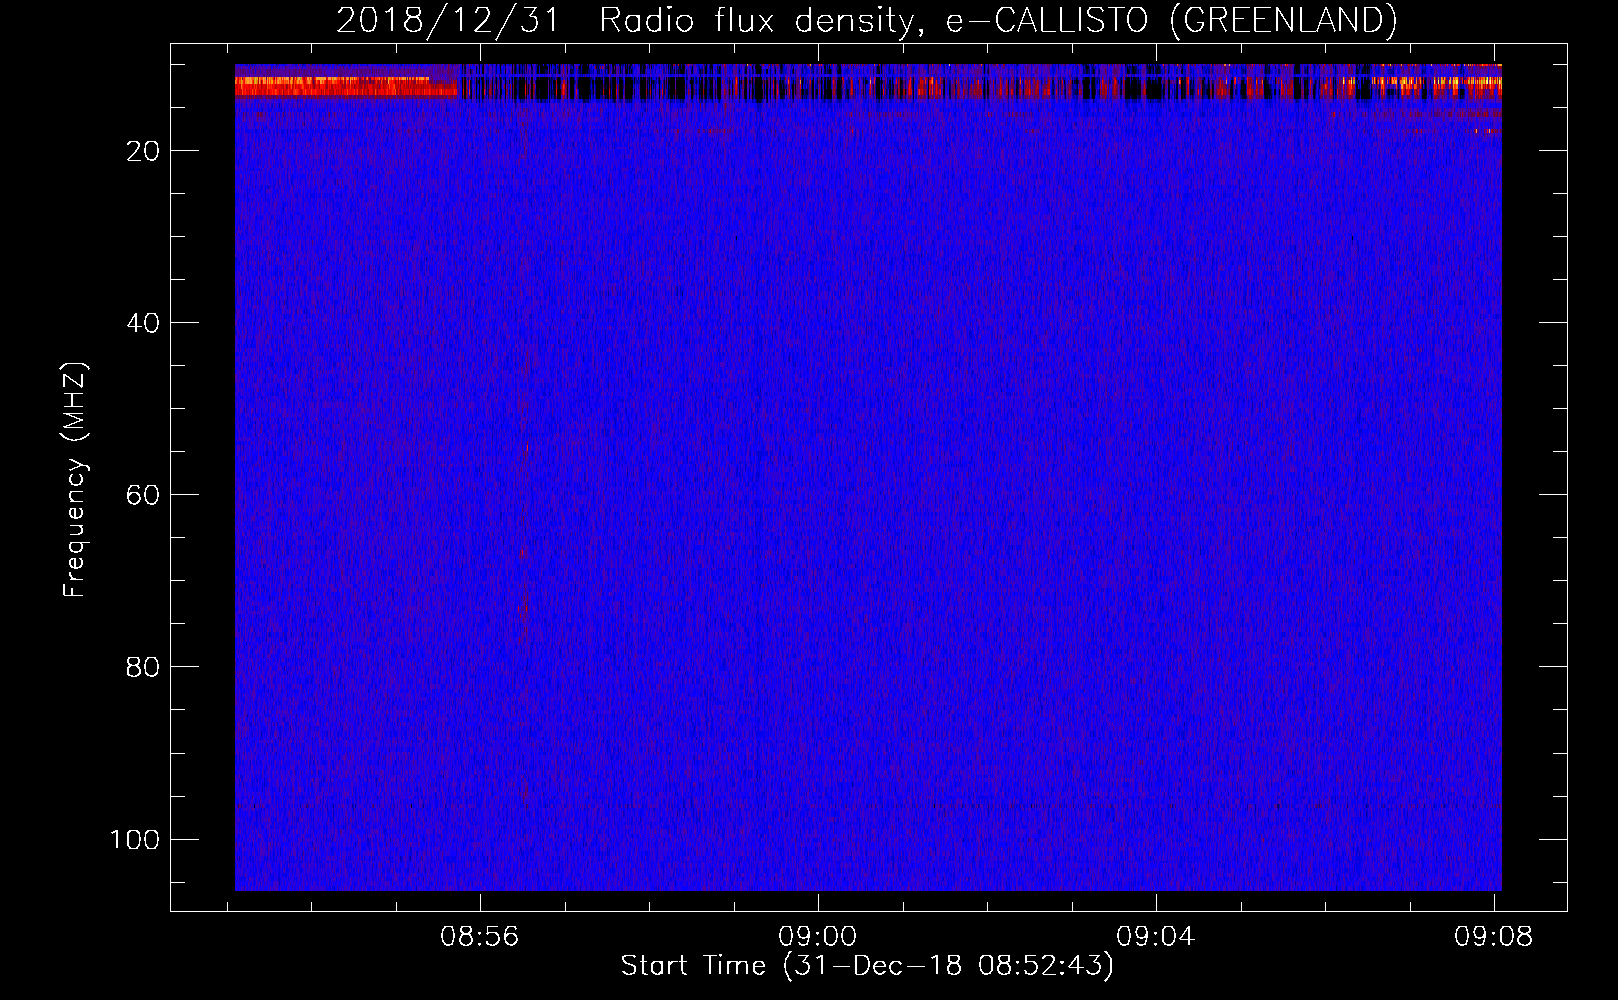Click the 09:08 time tick label
Screen dimensions: 1618x1000
tap(1493, 937)
